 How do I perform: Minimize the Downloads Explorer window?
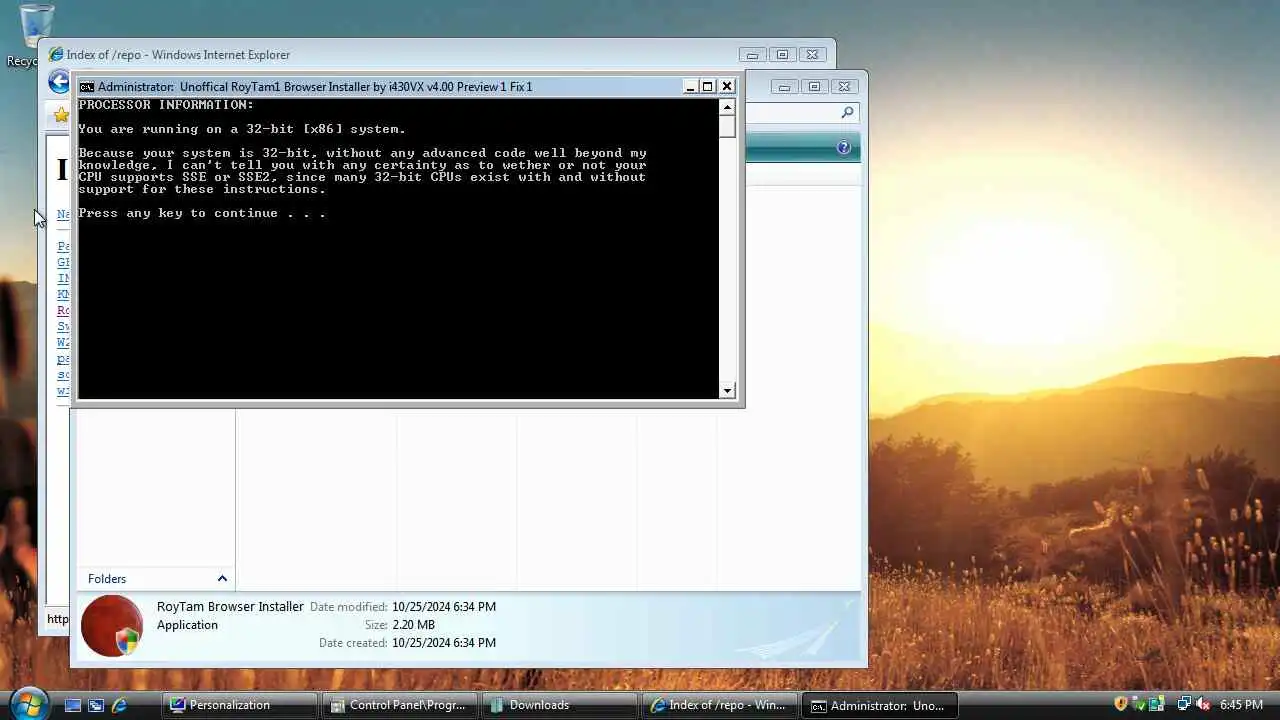784,87
